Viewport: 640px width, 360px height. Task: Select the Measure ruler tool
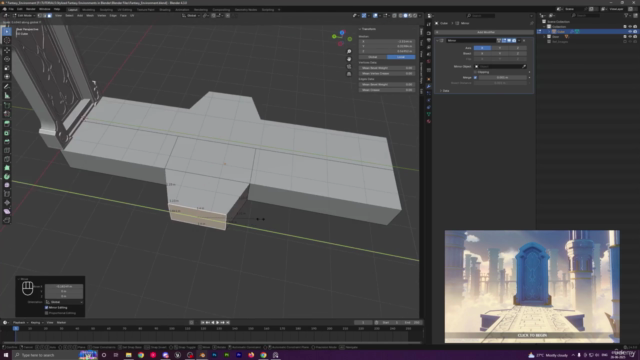[x=7, y=96]
